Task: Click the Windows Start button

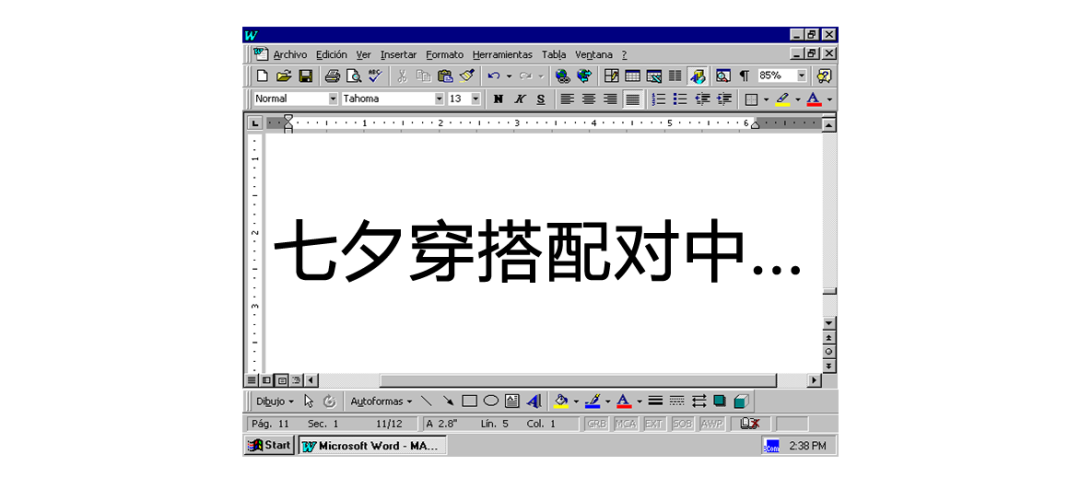Action: [x=269, y=445]
